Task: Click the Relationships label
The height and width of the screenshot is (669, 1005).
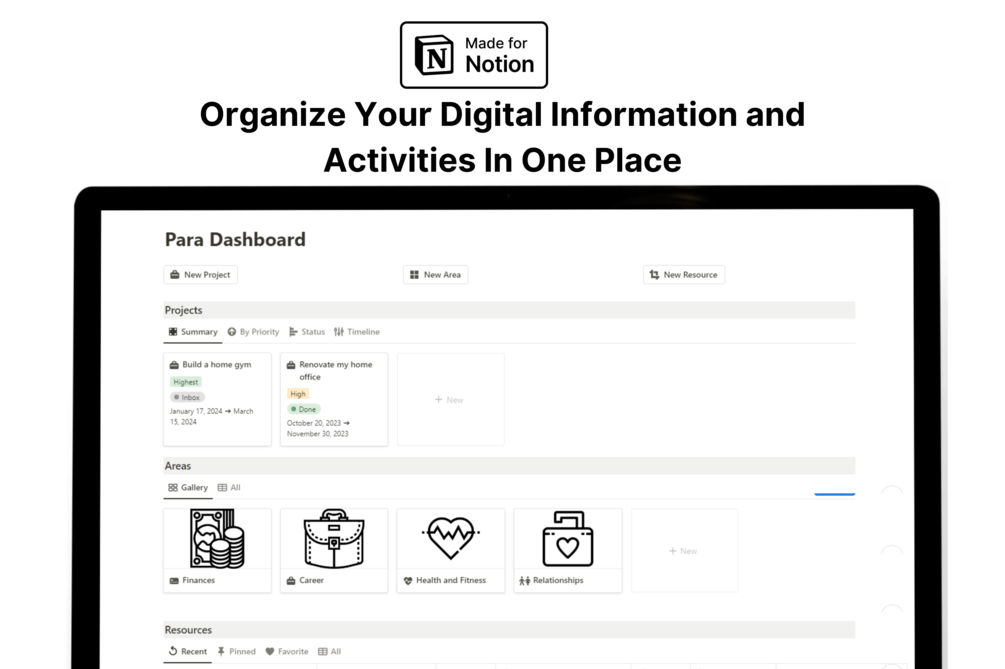Action: pos(558,581)
